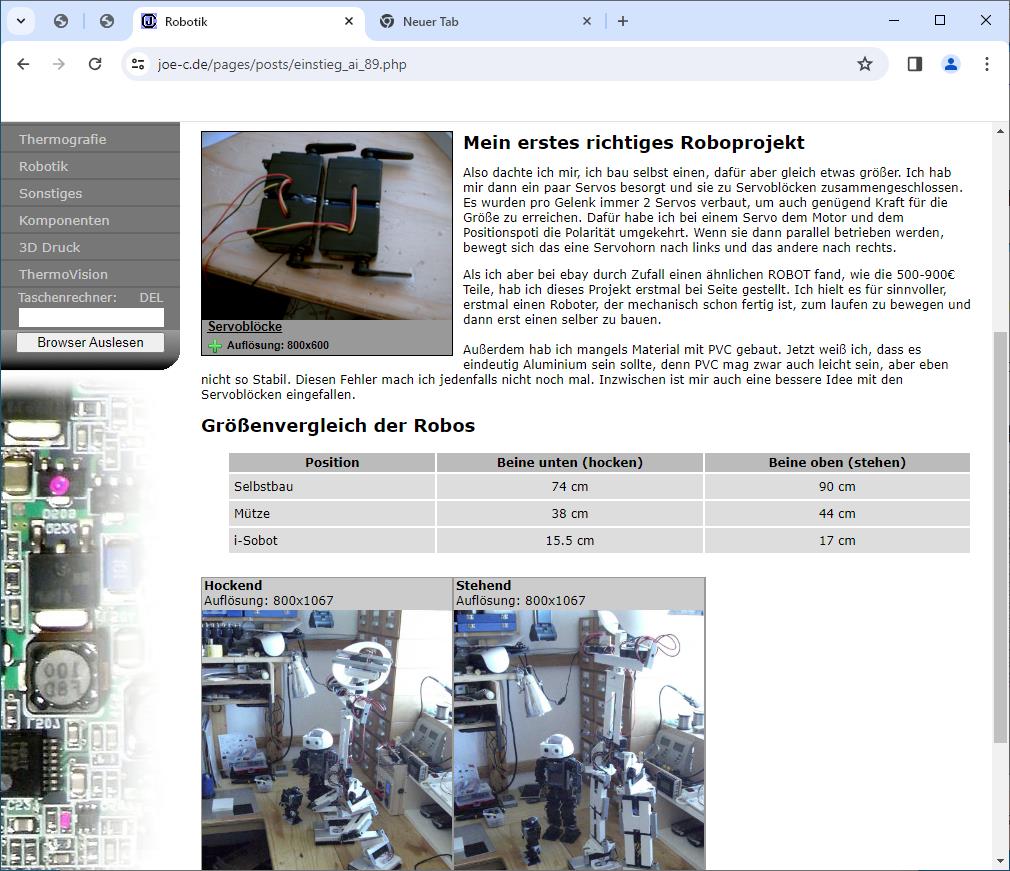Bookmark this page with the star icon

(x=865, y=64)
